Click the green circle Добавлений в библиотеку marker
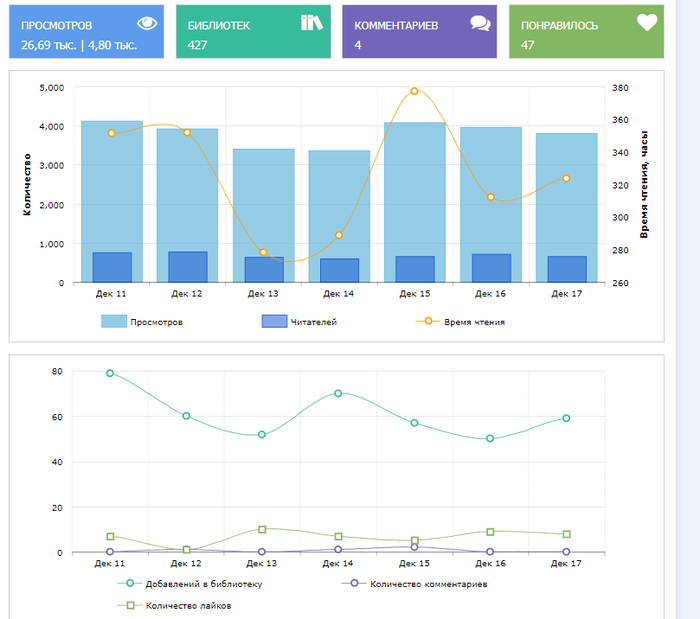This screenshot has height=619, width=700. point(128,583)
